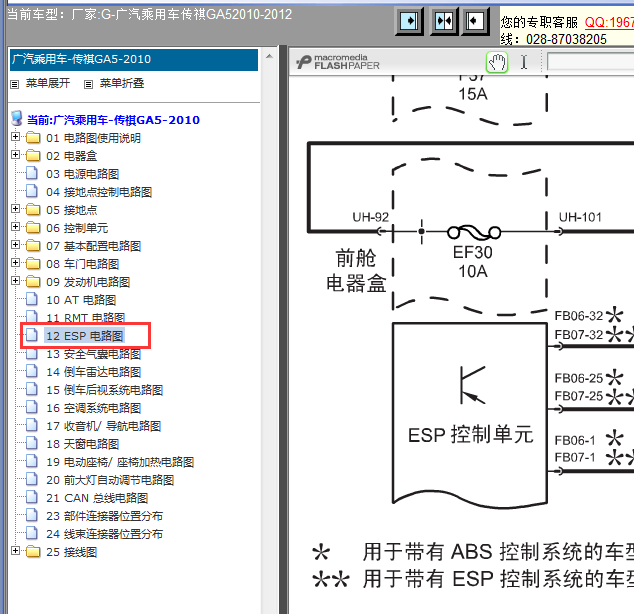634x614 pixels.
Task: Open 23 部件连接器位置分布
Action: [x=104, y=516]
